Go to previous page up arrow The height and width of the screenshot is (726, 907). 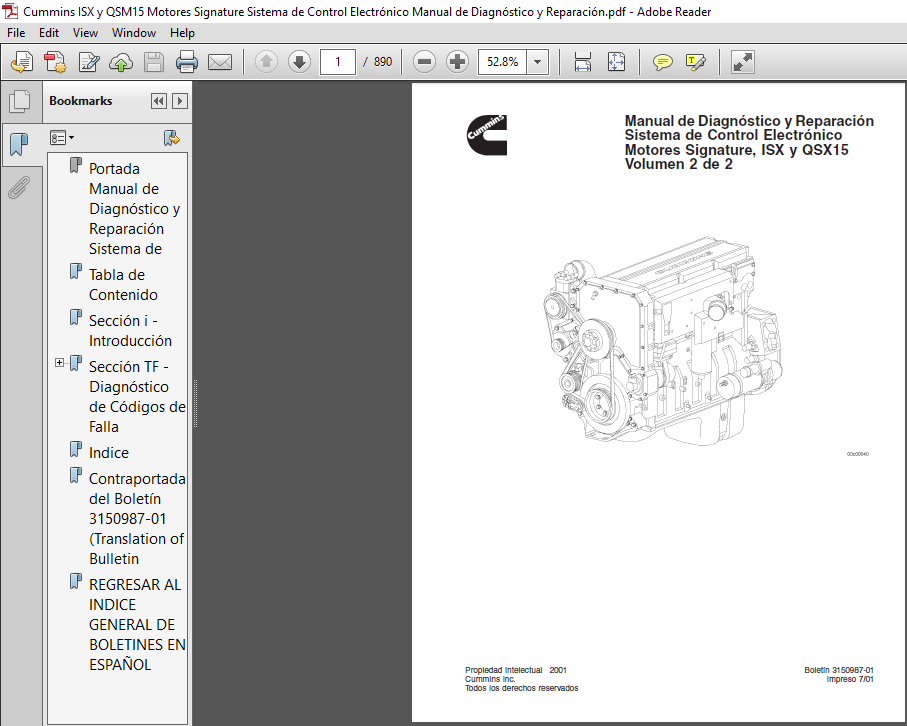266,62
